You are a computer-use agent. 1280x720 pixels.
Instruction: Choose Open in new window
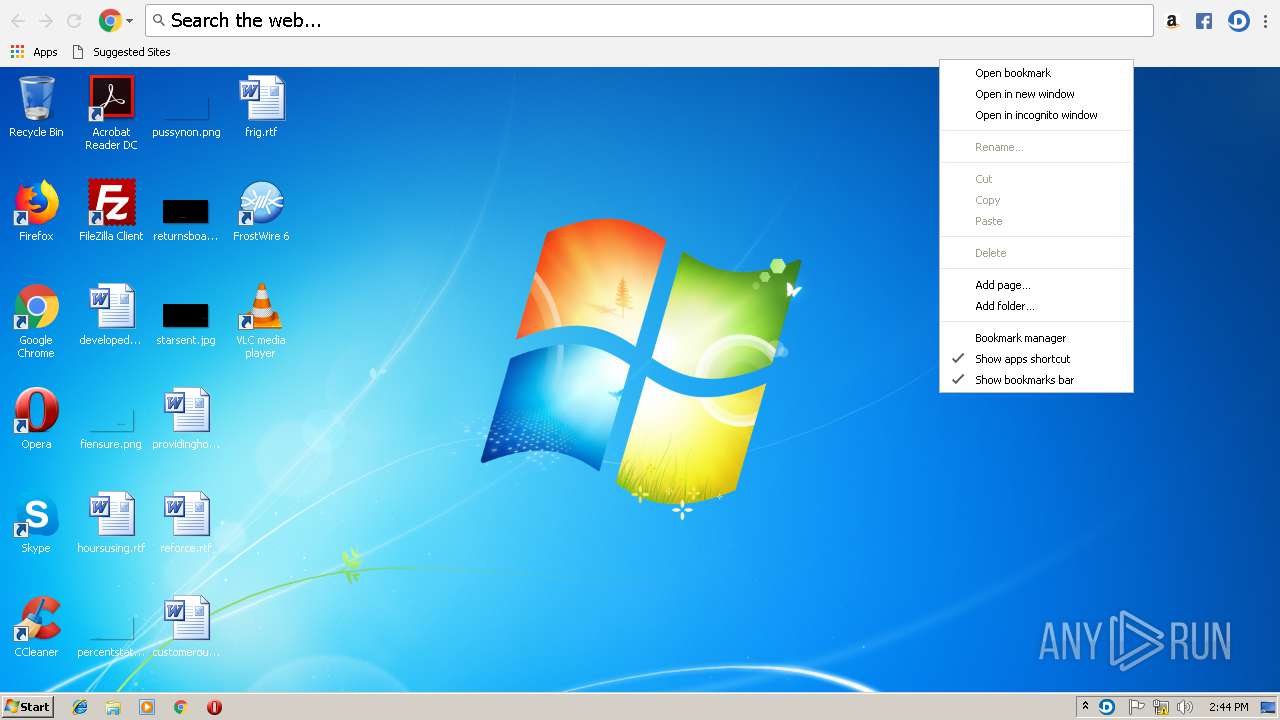1036,94
